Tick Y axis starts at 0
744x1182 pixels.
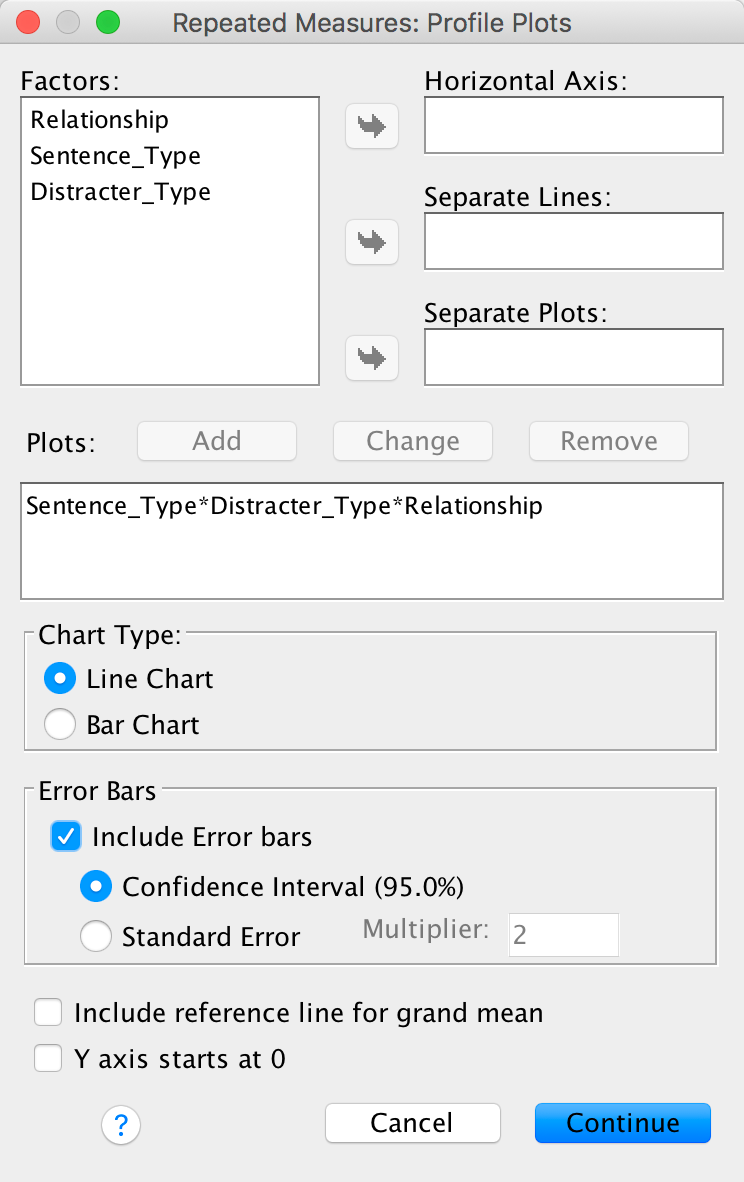[49, 1059]
